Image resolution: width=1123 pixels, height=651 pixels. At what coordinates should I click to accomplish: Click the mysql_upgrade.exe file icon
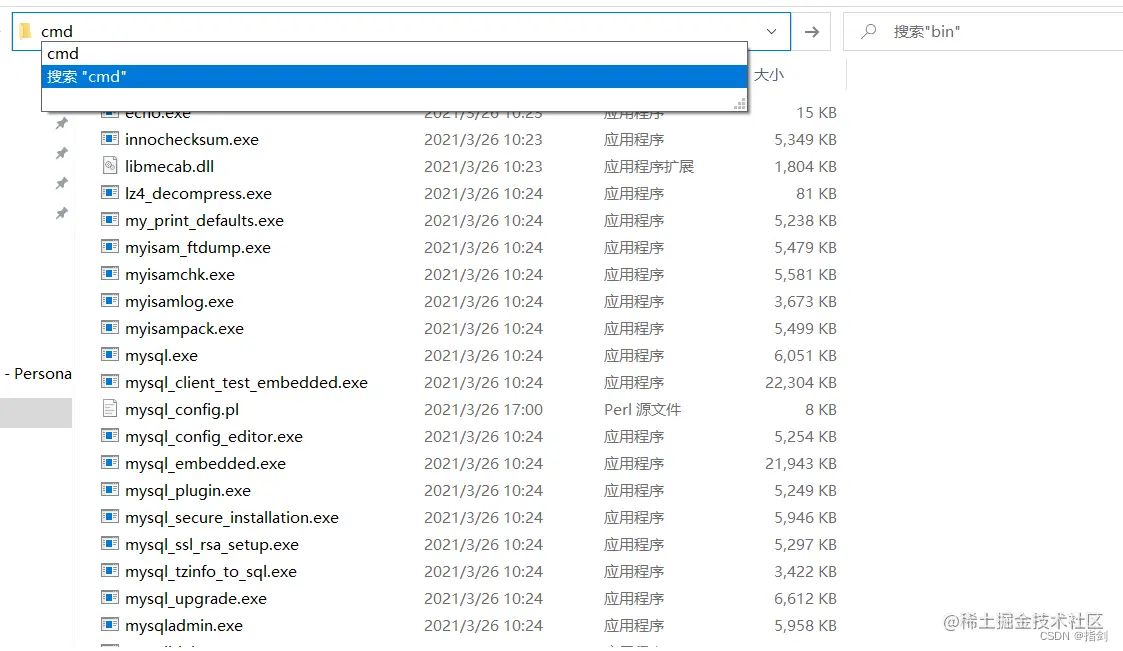pyautogui.click(x=110, y=597)
